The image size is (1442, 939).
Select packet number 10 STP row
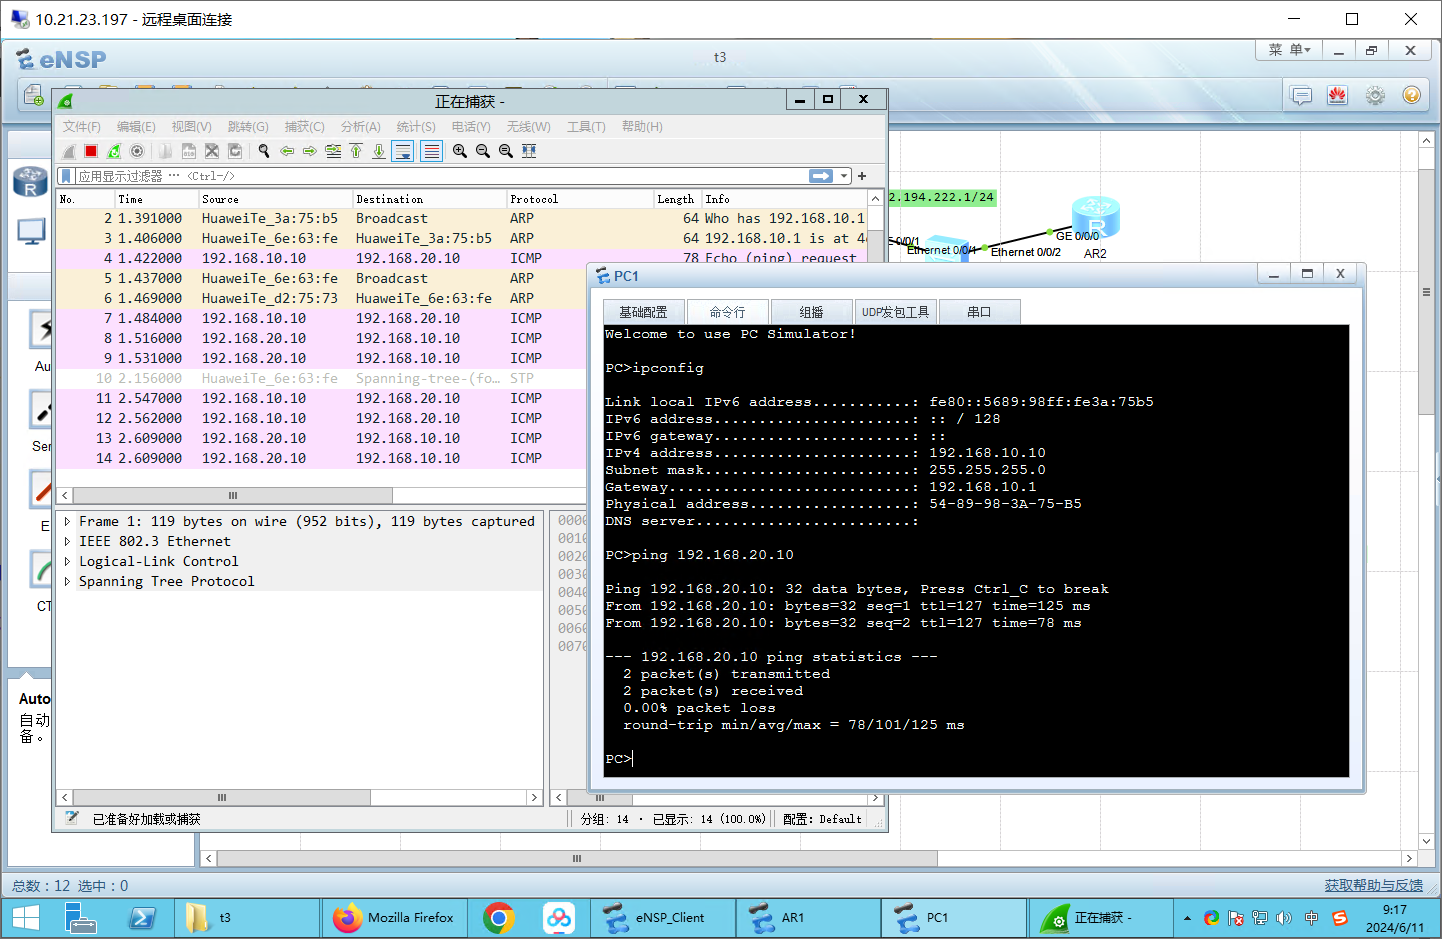click(x=321, y=378)
